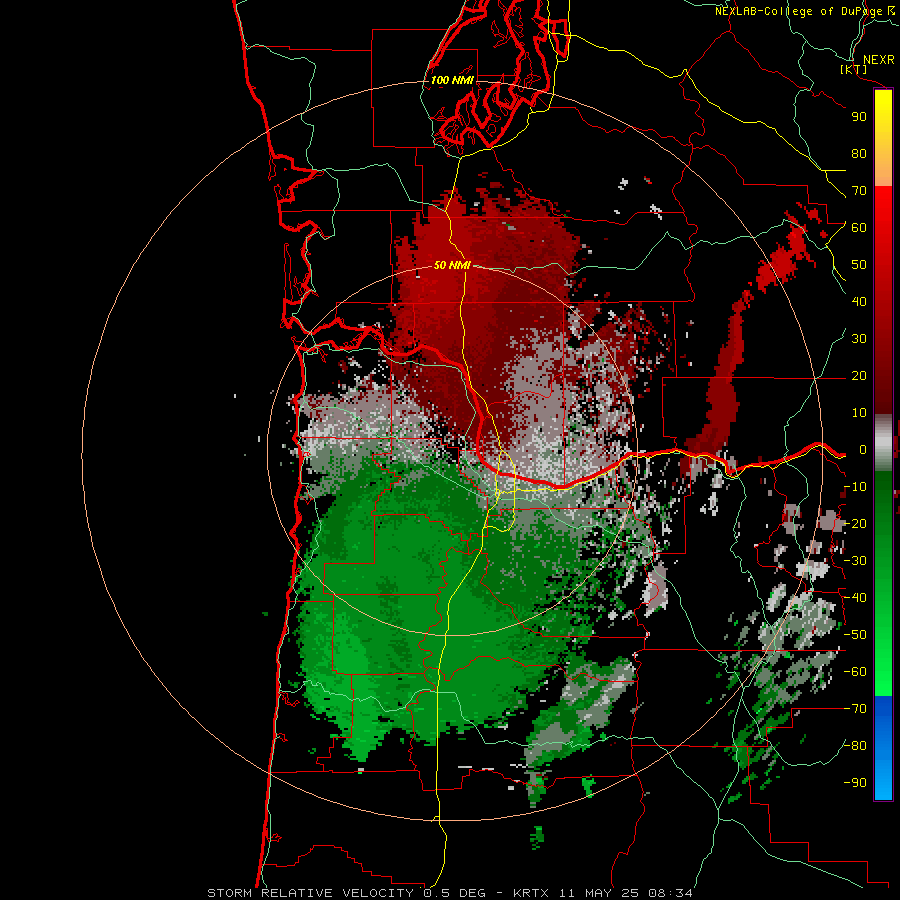Click the -50 scale label
Image resolution: width=900 pixels, height=900 pixels.
855,635
